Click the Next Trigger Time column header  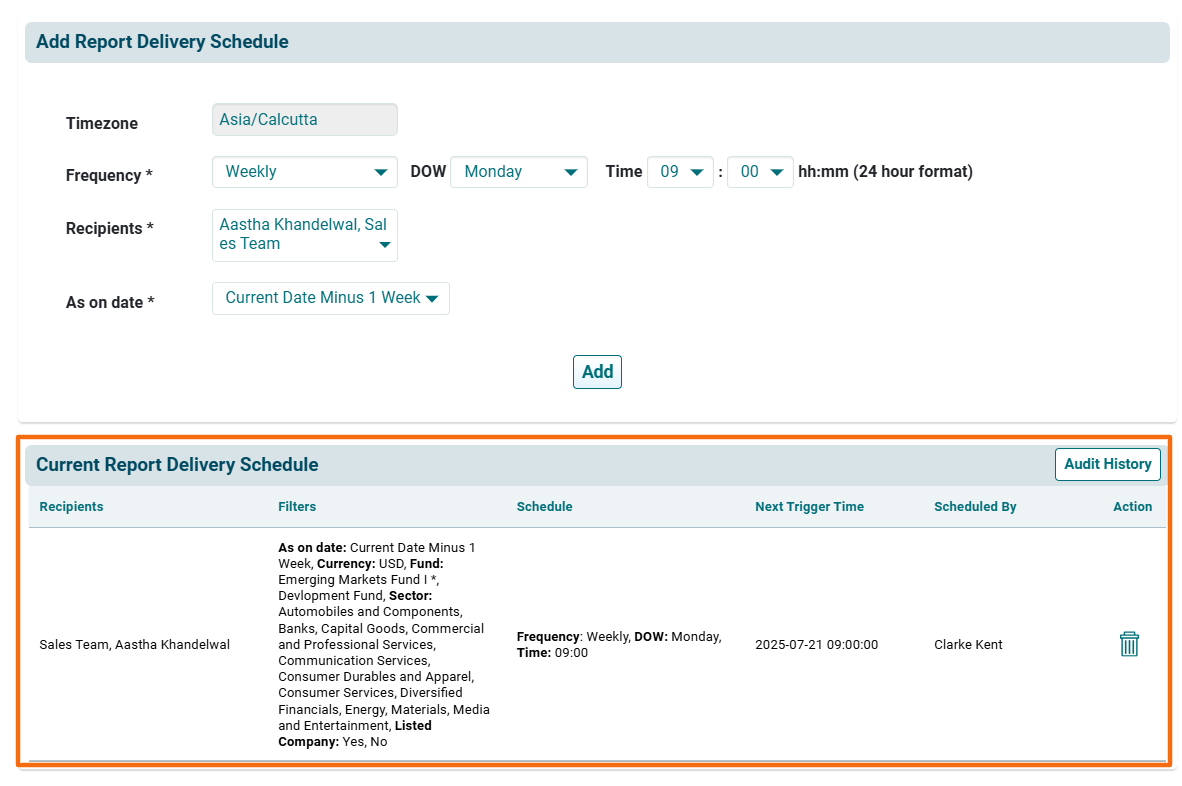coord(809,507)
